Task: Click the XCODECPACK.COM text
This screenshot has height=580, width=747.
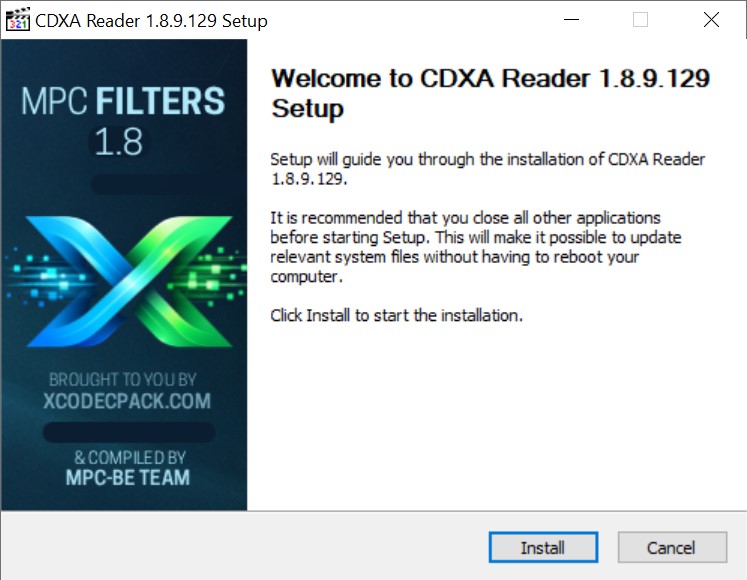Action: 127,401
